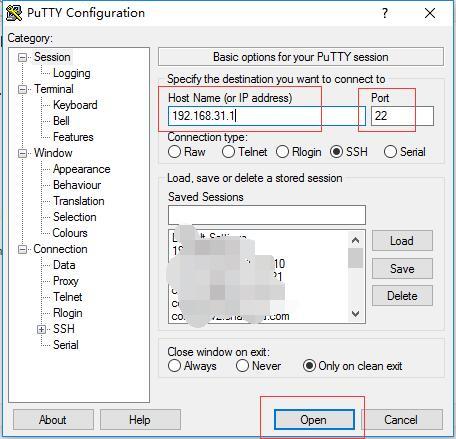Screen dimensions: 456x439
Task: Open the Appearance settings category
Action: pyautogui.click(x=82, y=169)
